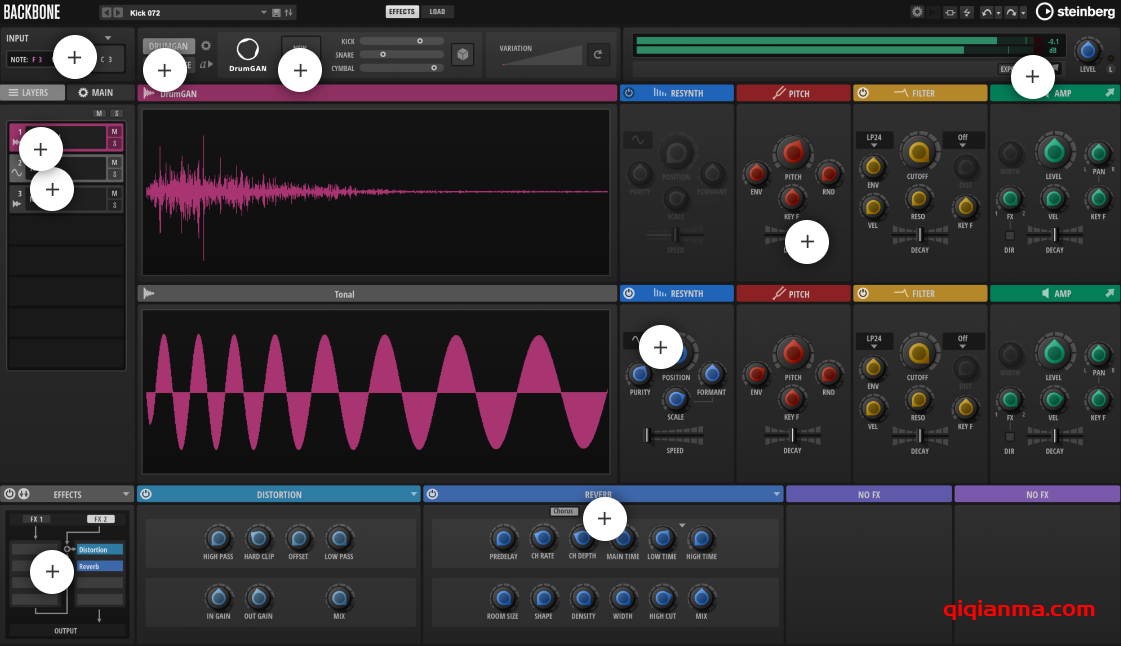1121x646 pixels.
Task: Mute layer 3 with its M button
Action: click(x=114, y=193)
